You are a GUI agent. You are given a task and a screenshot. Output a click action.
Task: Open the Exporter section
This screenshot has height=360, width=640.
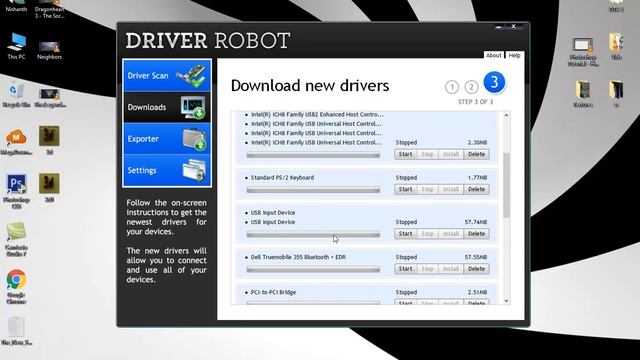click(167, 139)
